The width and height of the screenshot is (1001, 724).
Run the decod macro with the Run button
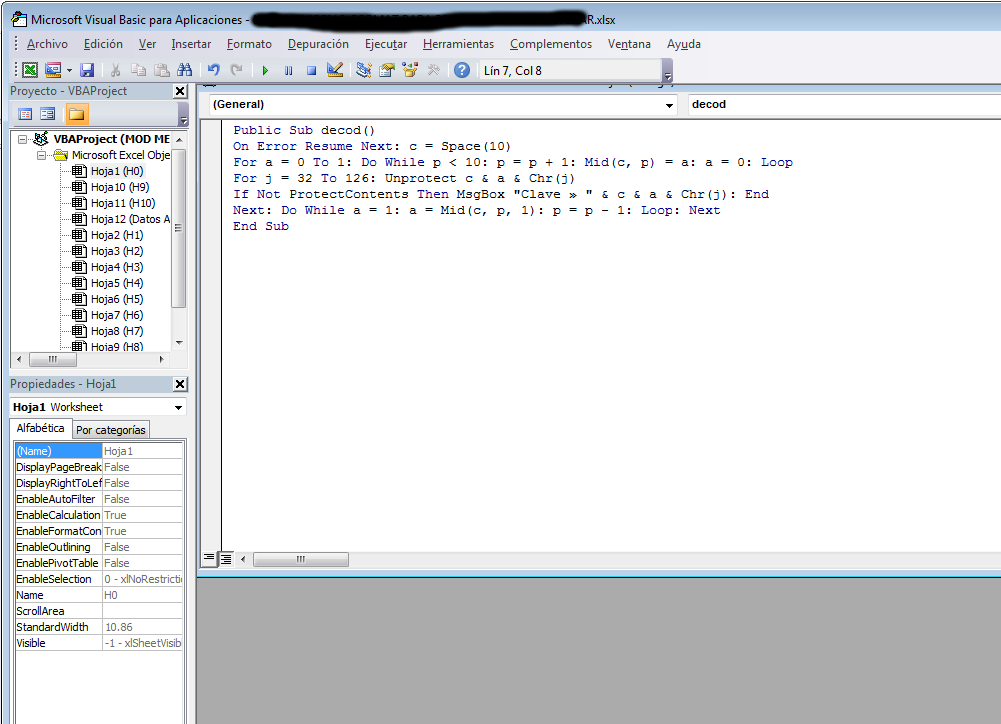tap(265, 69)
